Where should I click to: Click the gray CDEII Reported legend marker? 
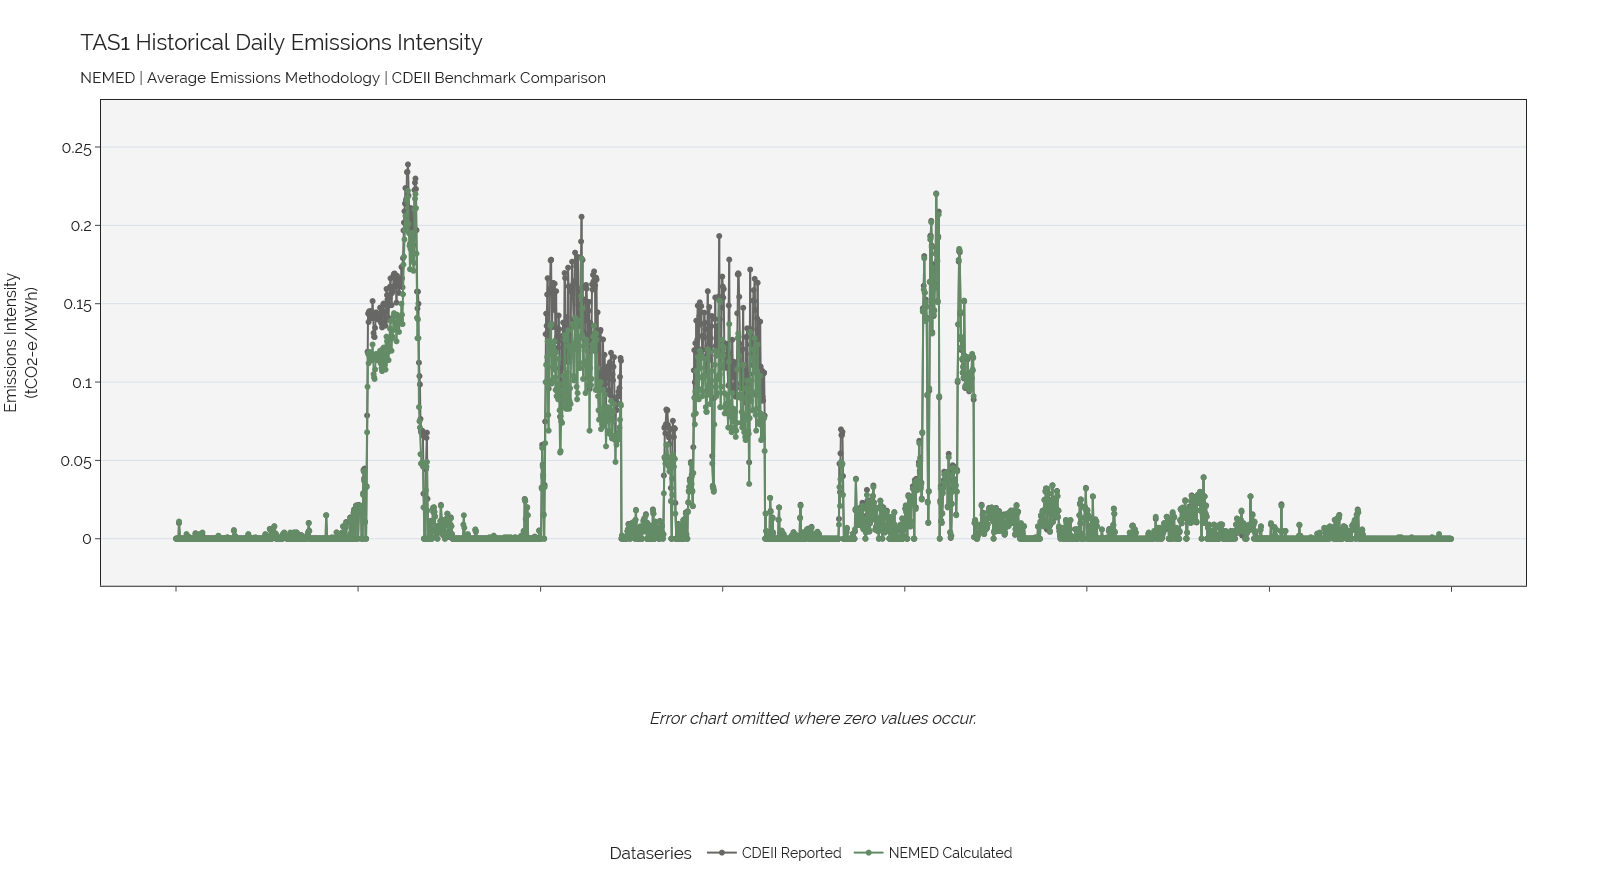(721, 853)
